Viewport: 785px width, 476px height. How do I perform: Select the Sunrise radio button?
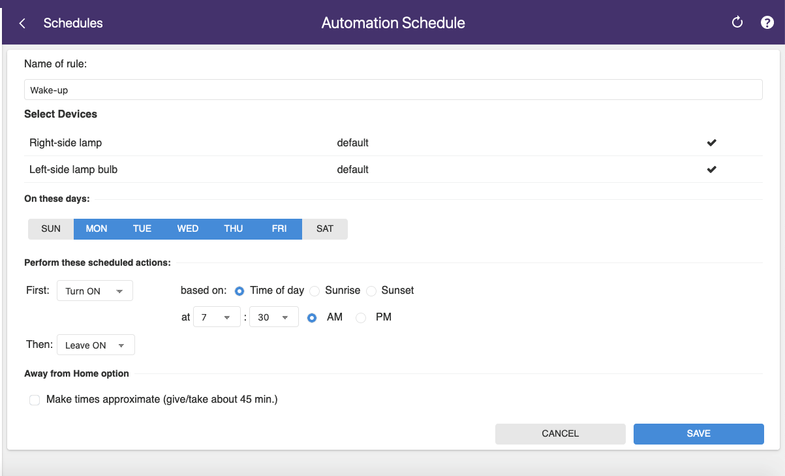click(315, 291)
